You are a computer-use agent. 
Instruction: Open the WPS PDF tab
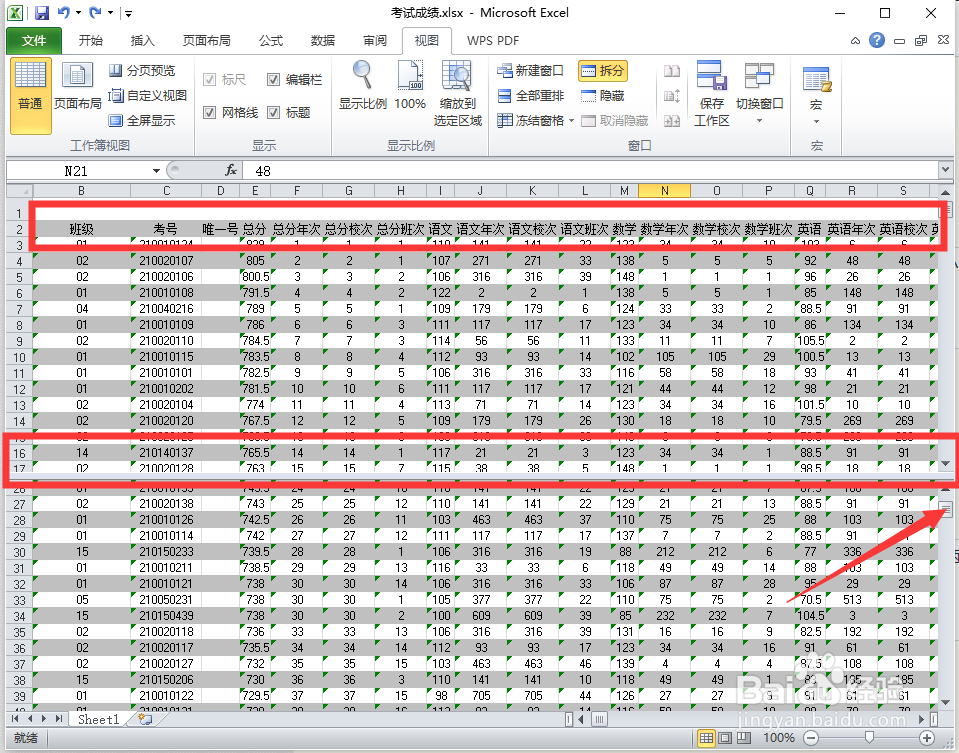pos(492,41)
